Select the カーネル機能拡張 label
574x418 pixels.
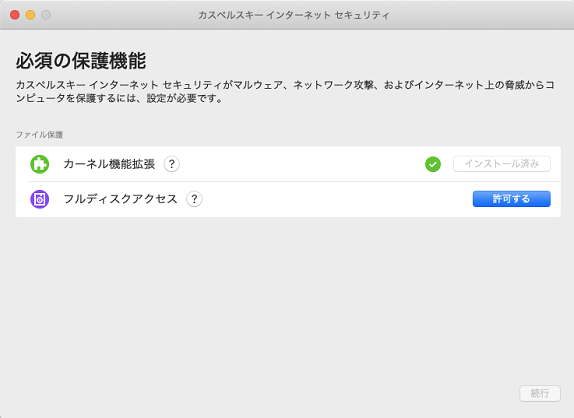point(109,164)
